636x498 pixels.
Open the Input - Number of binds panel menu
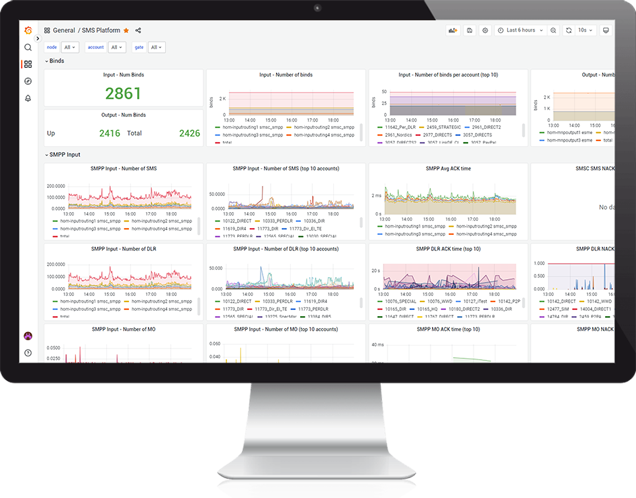pos(286,75)
